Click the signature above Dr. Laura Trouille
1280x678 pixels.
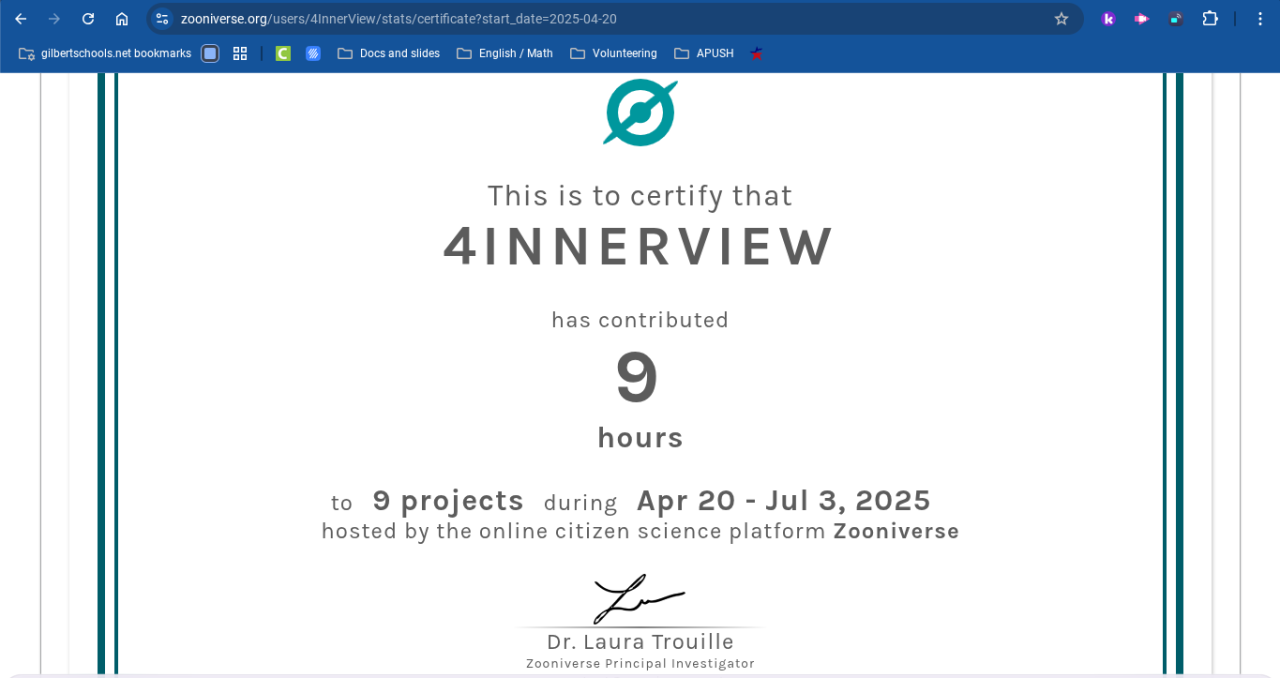640,599
